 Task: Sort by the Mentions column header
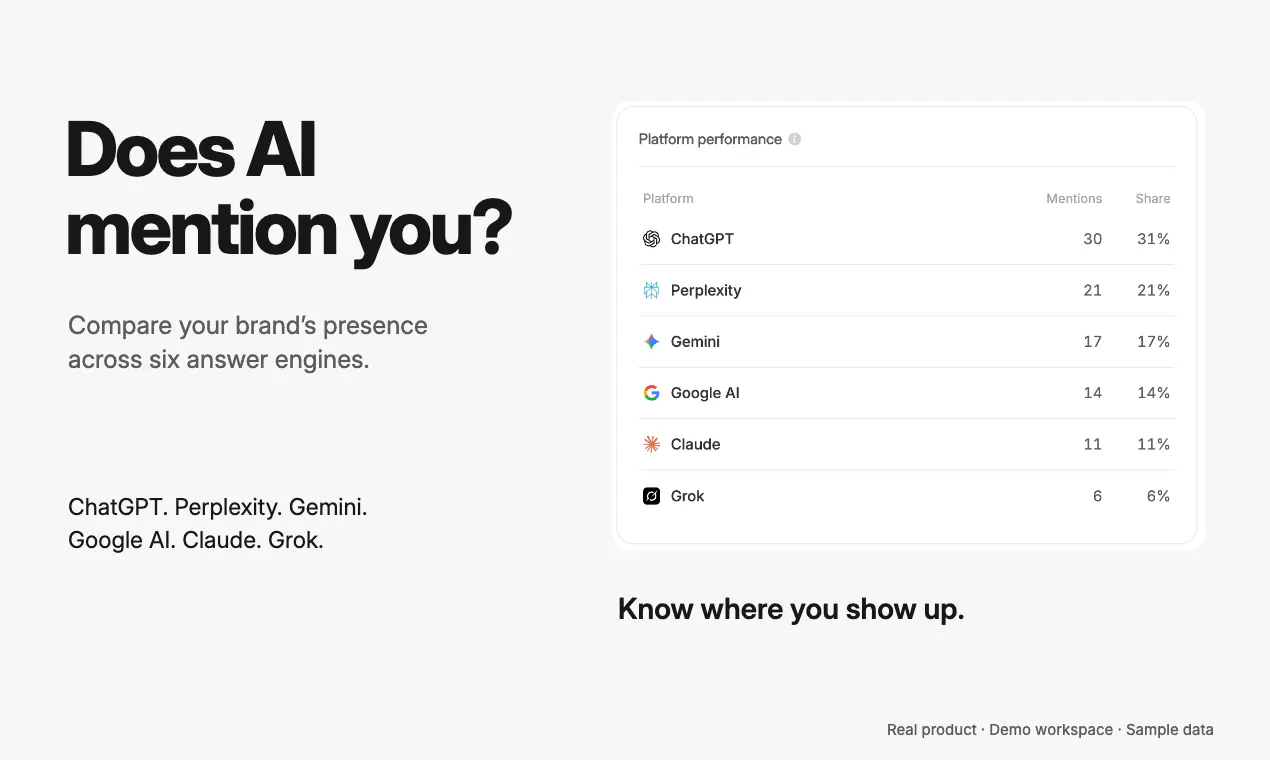pyautogui.click(x=1074, y=198)
